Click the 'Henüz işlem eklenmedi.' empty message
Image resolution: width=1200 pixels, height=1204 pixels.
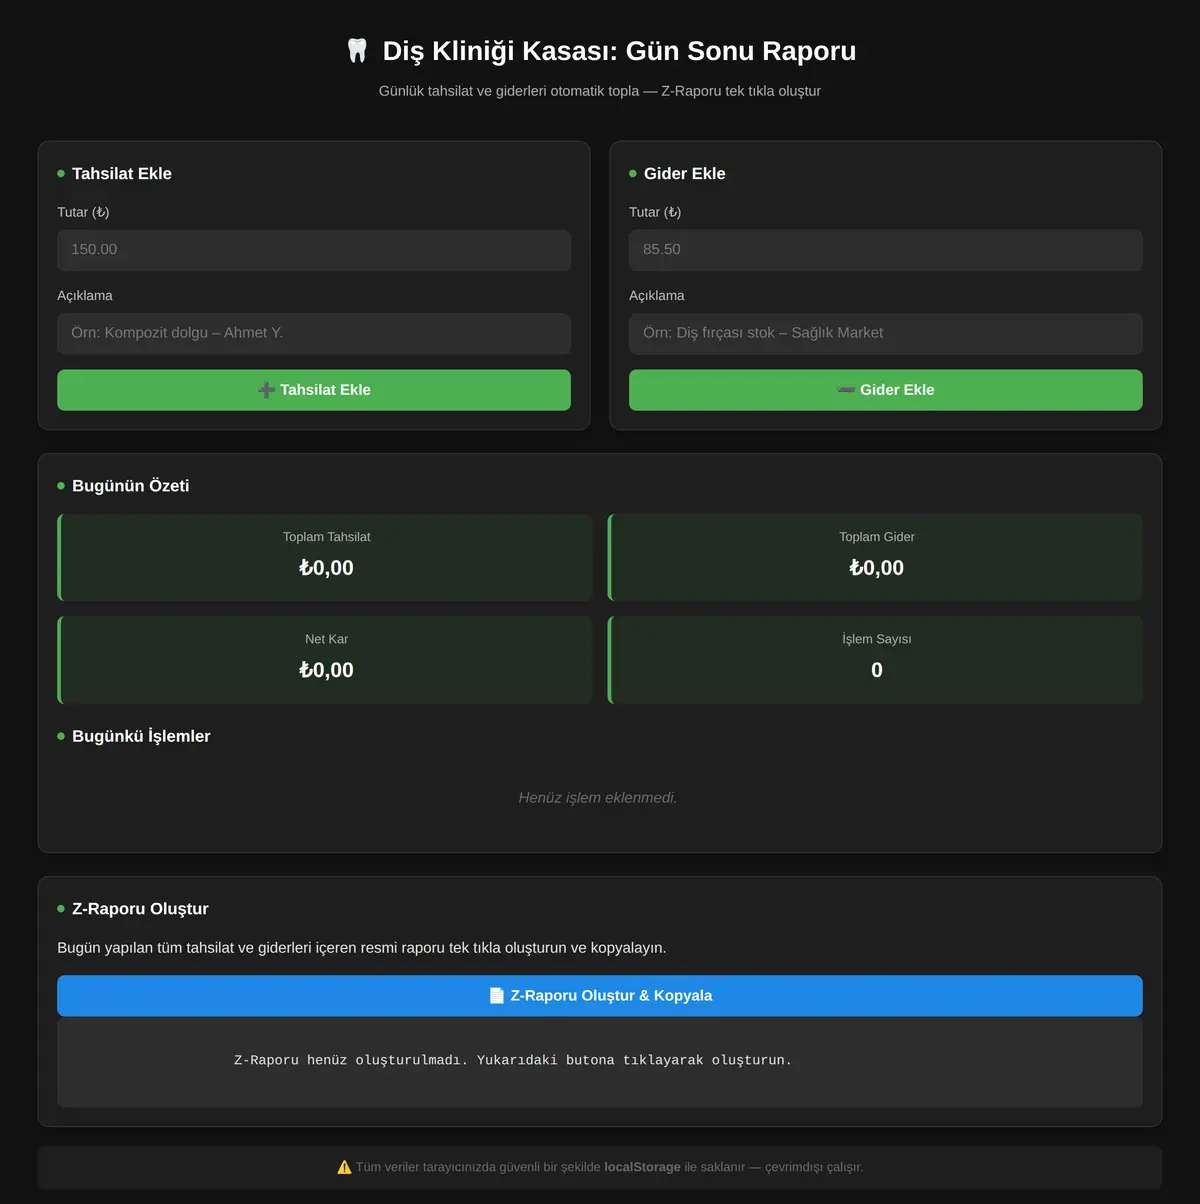(x=598, y=798)
